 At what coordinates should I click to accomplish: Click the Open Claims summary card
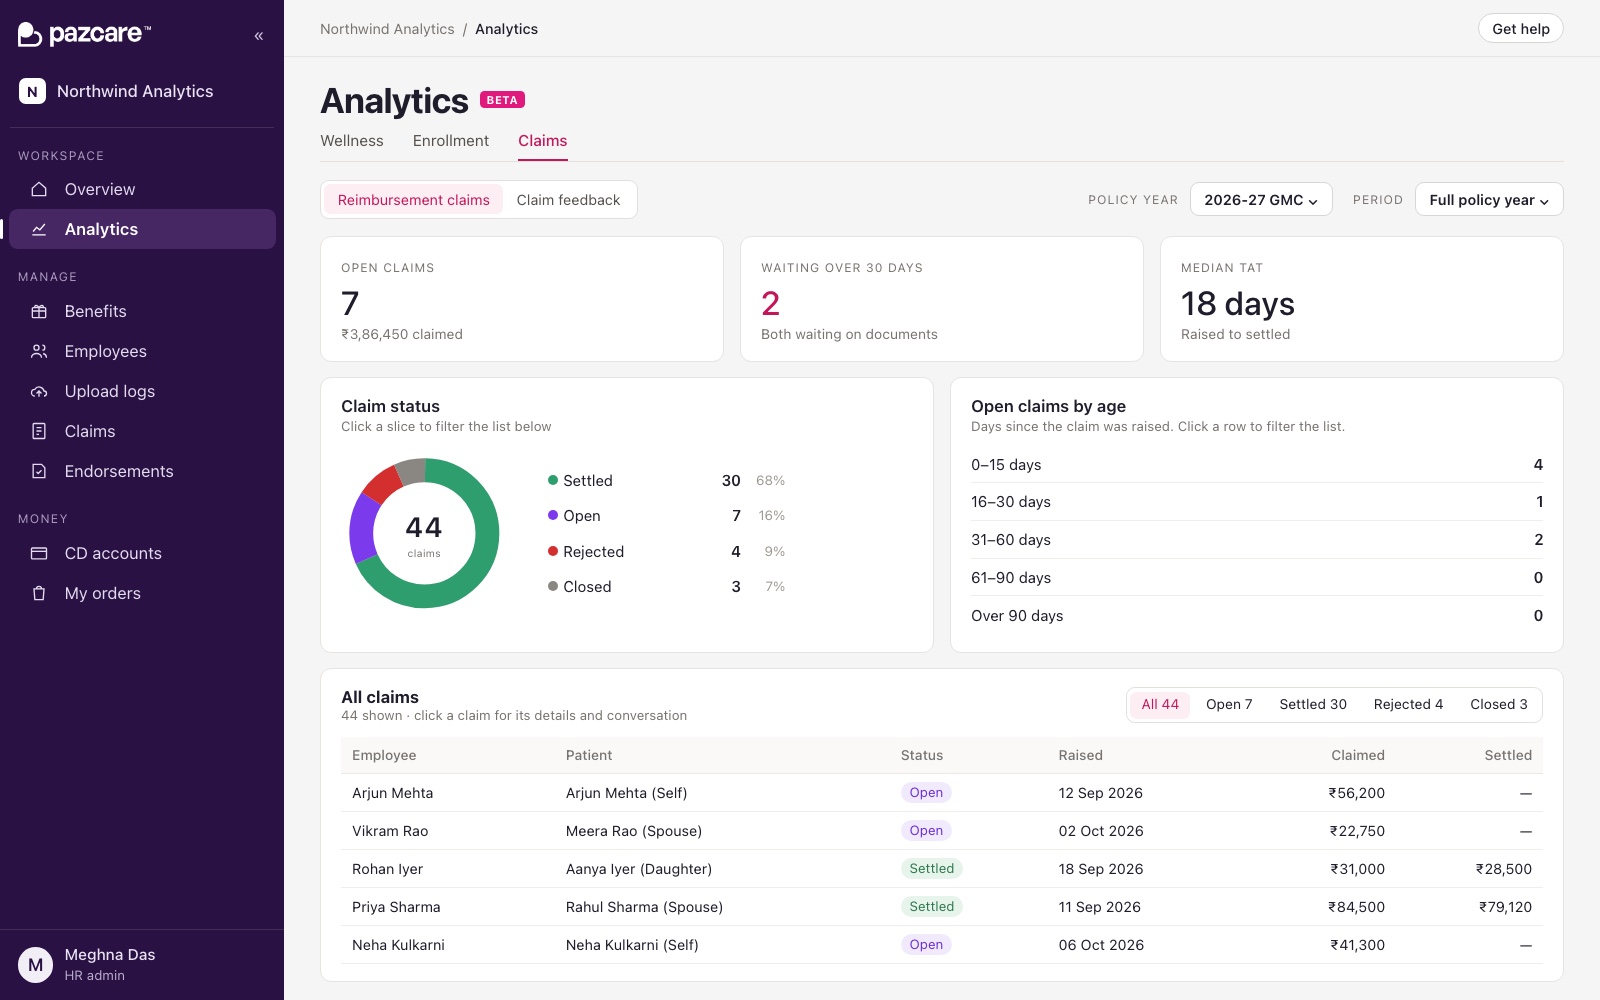(x=522, y=299)
